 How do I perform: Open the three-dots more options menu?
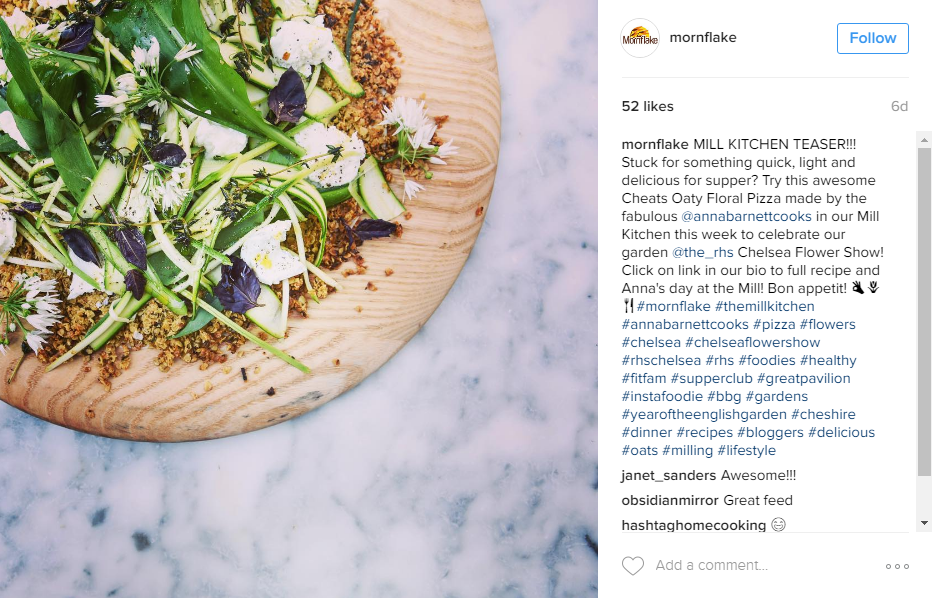[897, 566]
